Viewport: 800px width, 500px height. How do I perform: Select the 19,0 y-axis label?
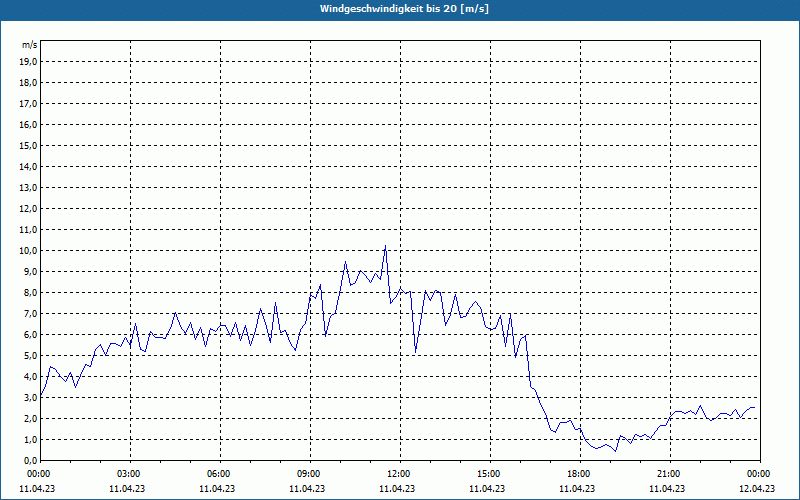coord(28,62)
